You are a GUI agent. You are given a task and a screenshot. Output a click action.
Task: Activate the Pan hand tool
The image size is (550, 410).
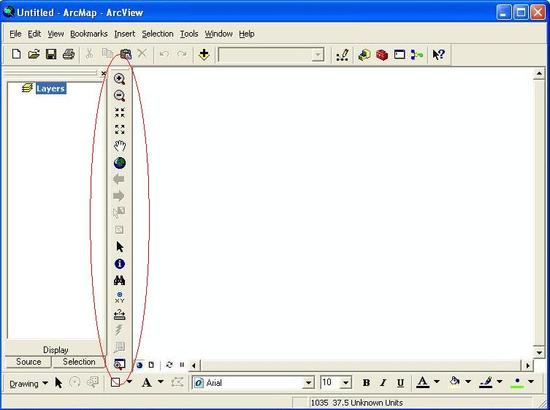(x=120, y=146)
